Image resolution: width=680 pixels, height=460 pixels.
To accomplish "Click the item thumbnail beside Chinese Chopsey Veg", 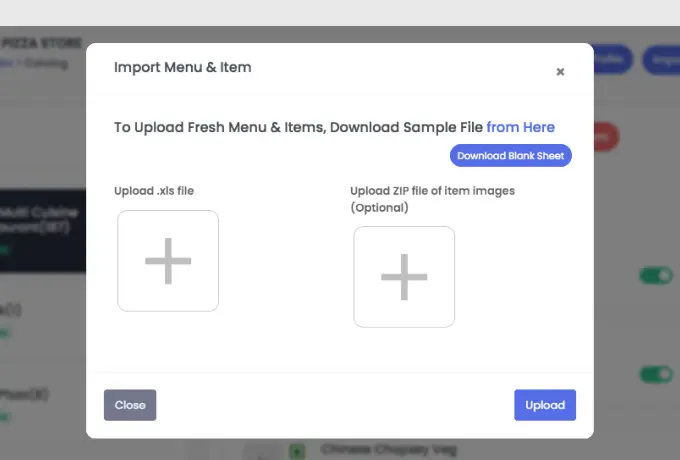I will click(262, 452).
